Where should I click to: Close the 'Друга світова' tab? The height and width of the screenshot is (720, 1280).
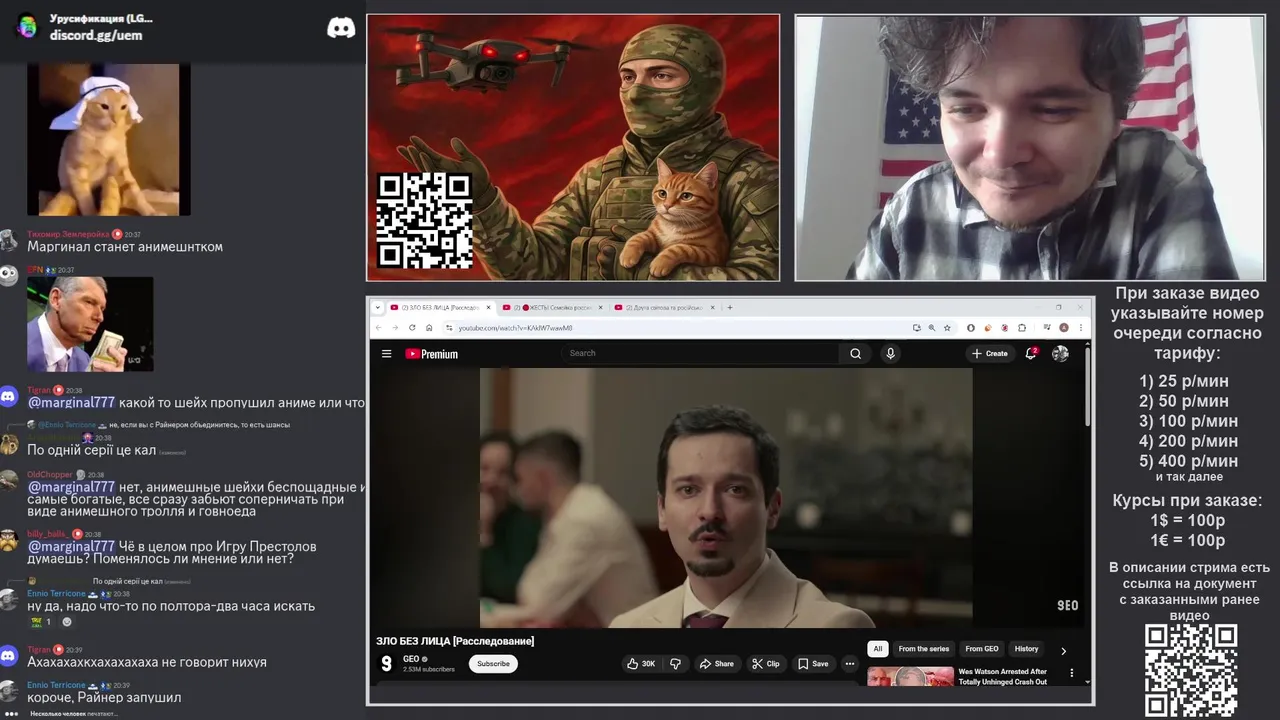714,307
